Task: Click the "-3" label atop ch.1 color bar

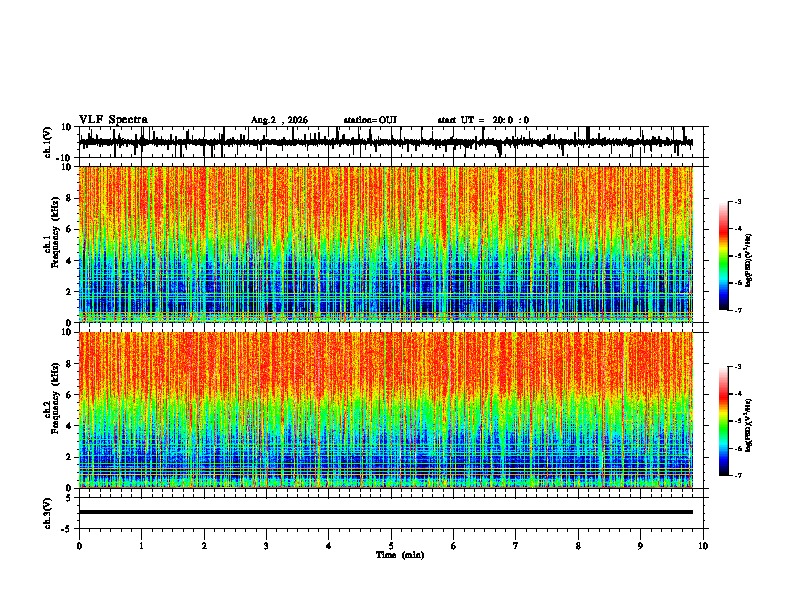Action: click(737, 202)
